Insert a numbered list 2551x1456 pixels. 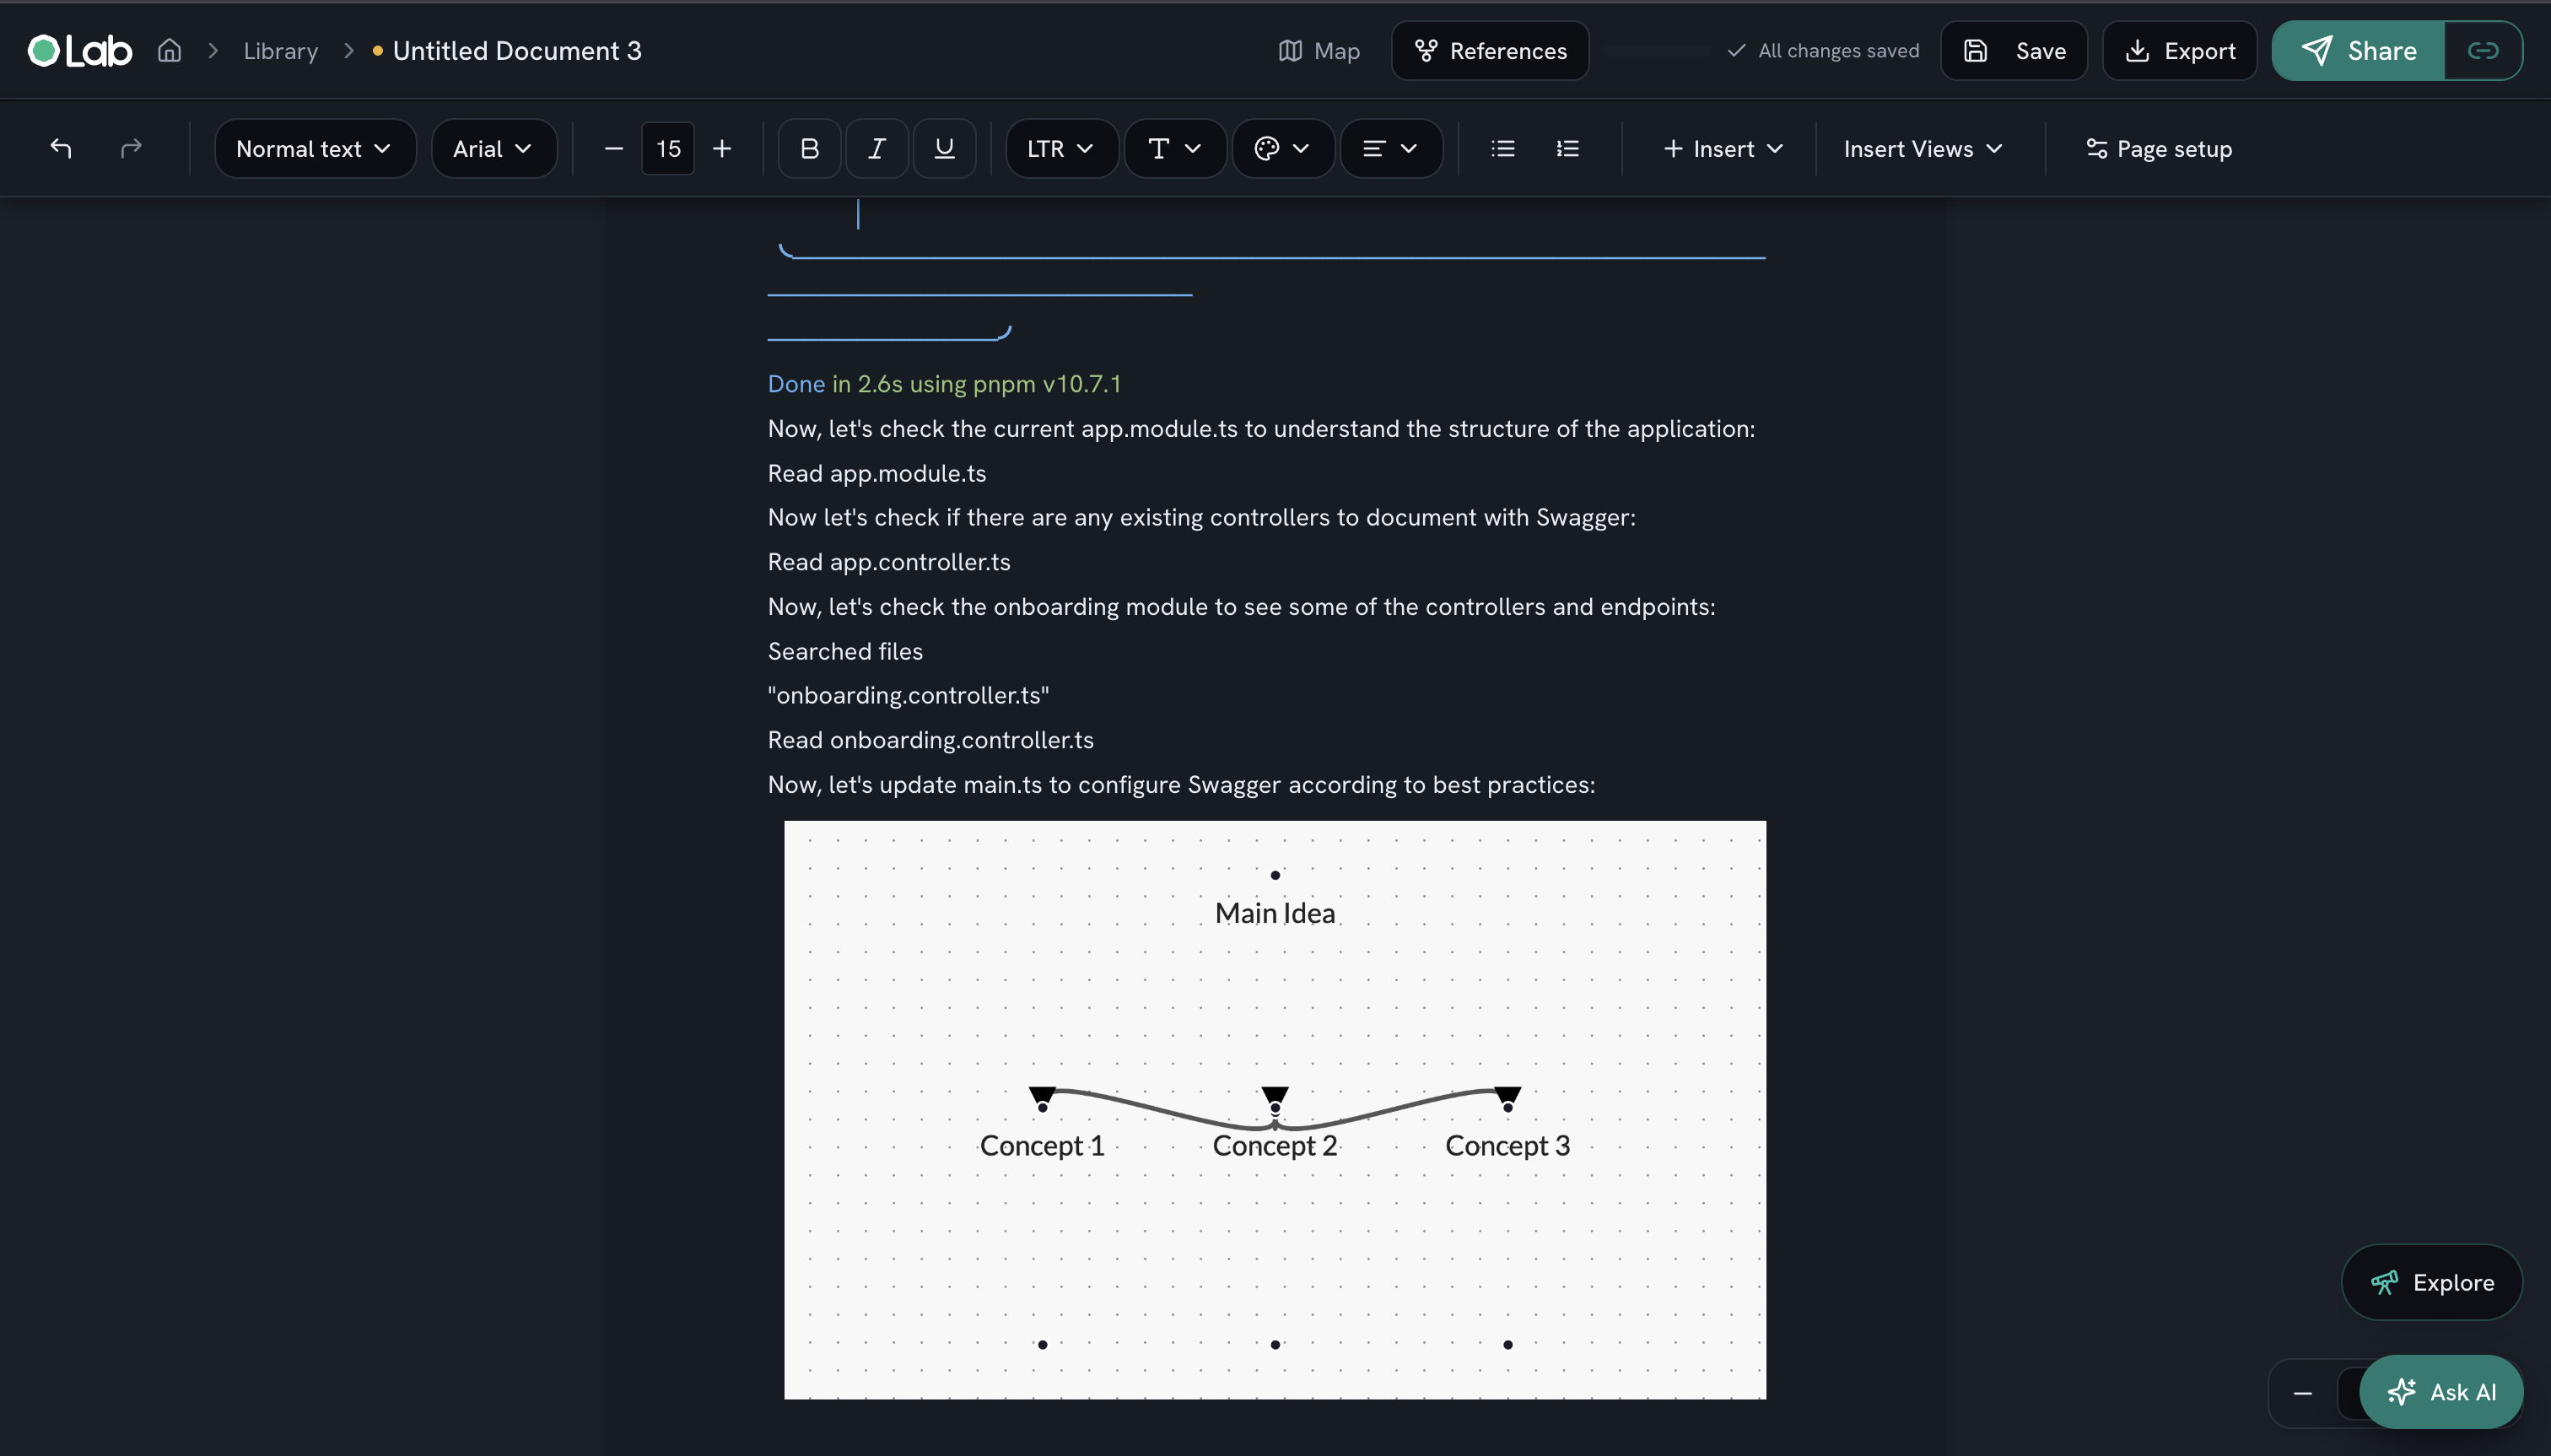[1568, 149]
